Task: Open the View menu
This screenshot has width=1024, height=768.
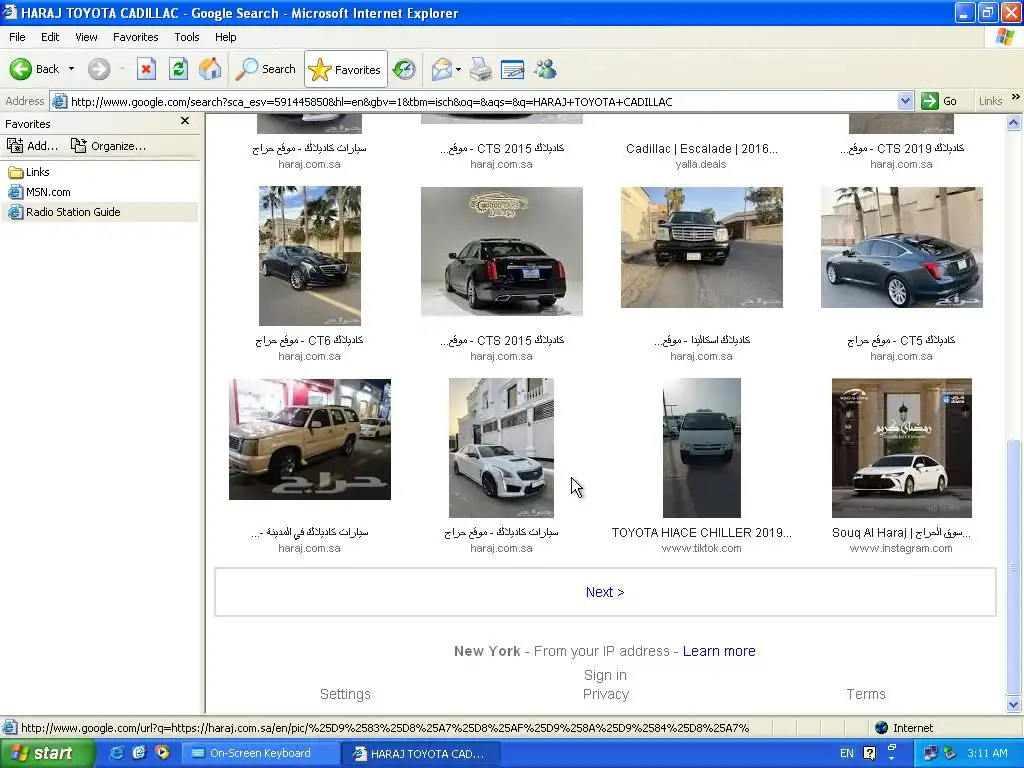Action: (86, 37)
